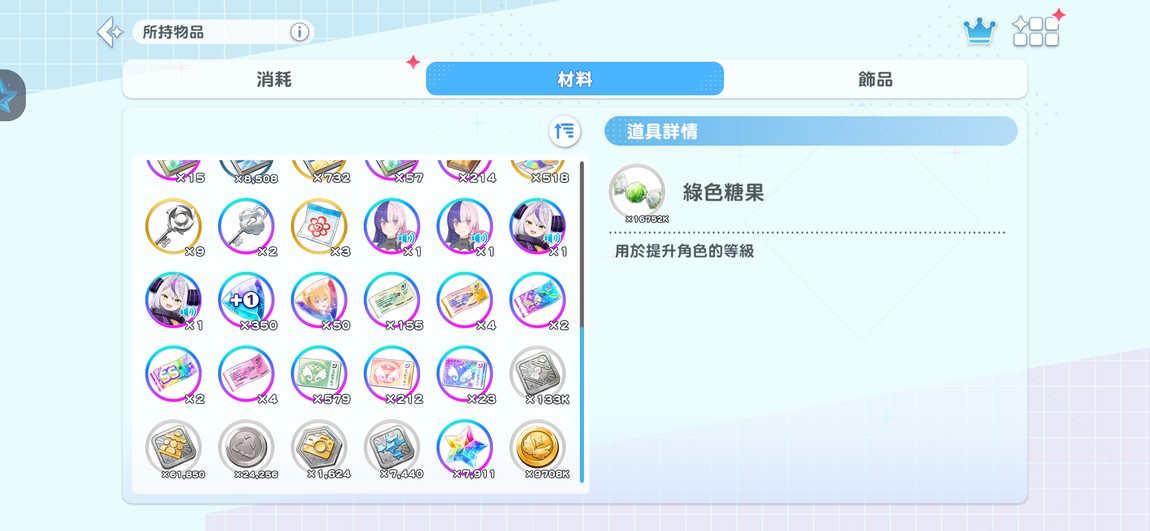Click the green candy icon in 道具詳情
This screenshot has height=531, width=1150.
(637, 192)
